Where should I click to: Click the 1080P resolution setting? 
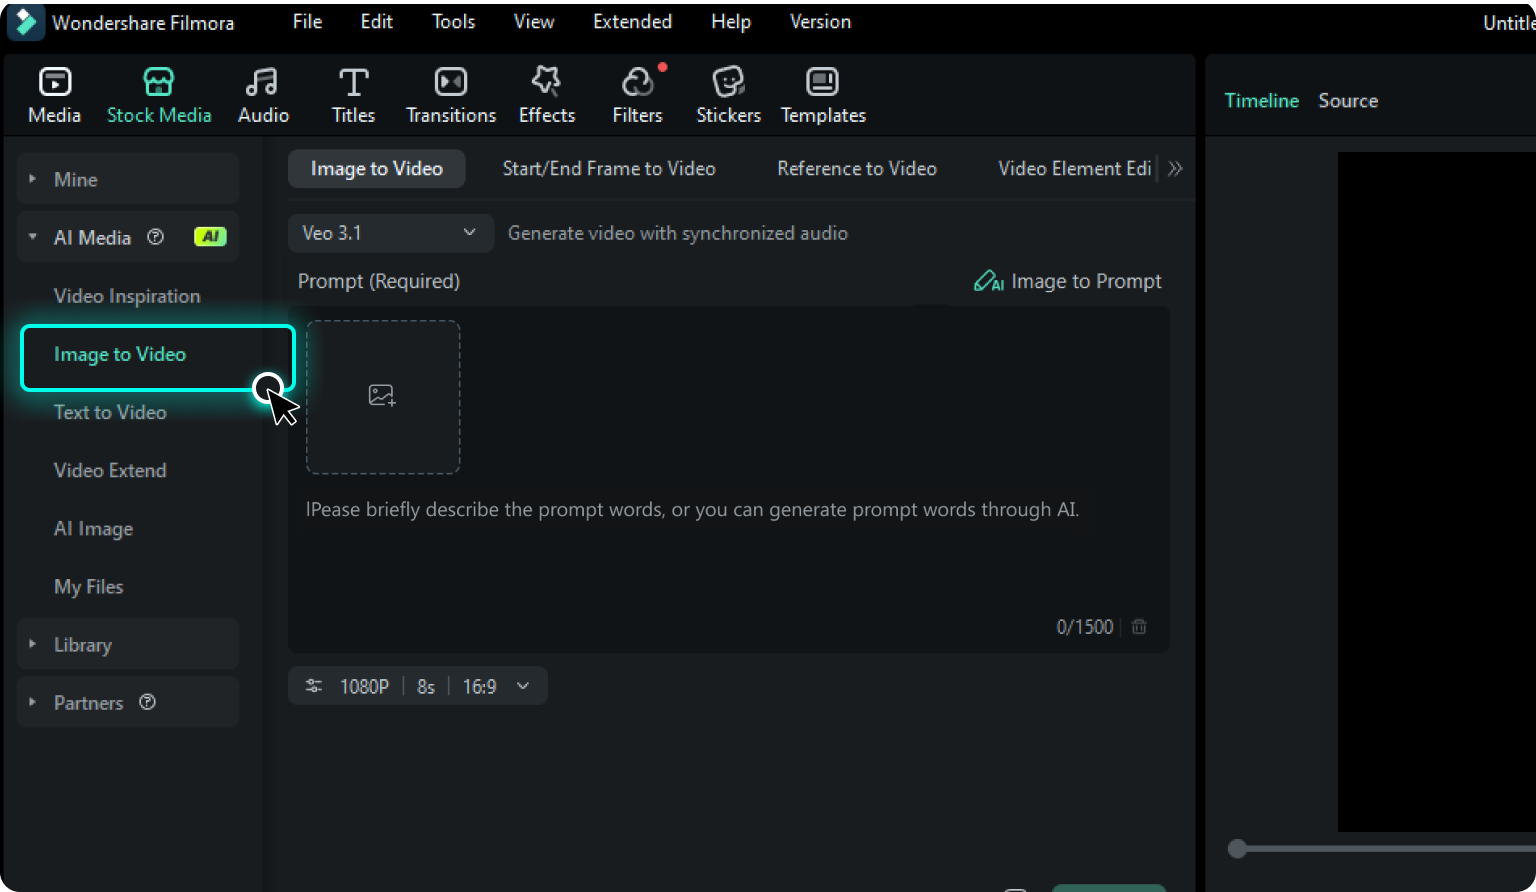pyautogui.click(x=364, y=686)
